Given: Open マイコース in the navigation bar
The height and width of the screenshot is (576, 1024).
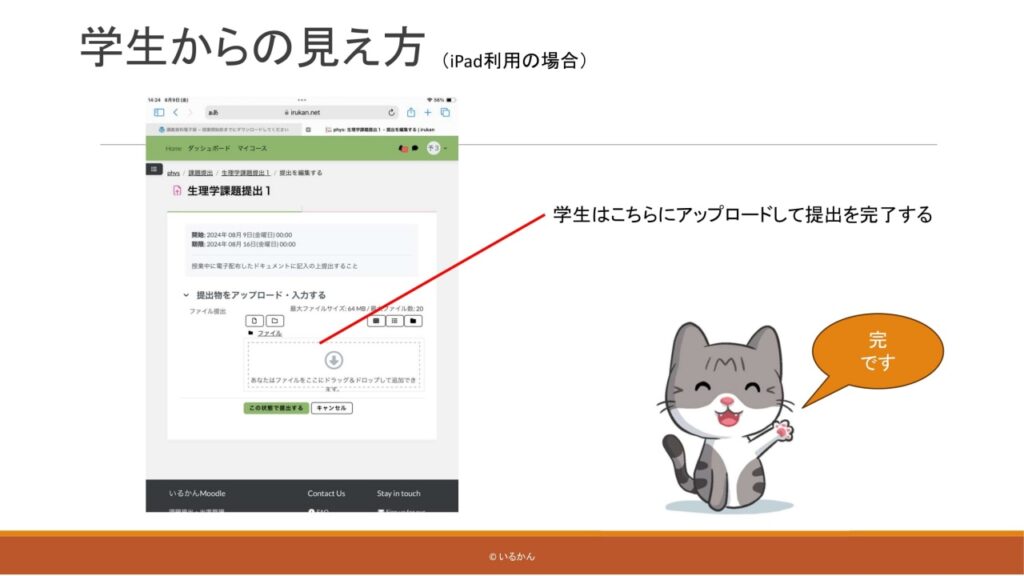Looking at the screenshot, I should pos(252,148).
